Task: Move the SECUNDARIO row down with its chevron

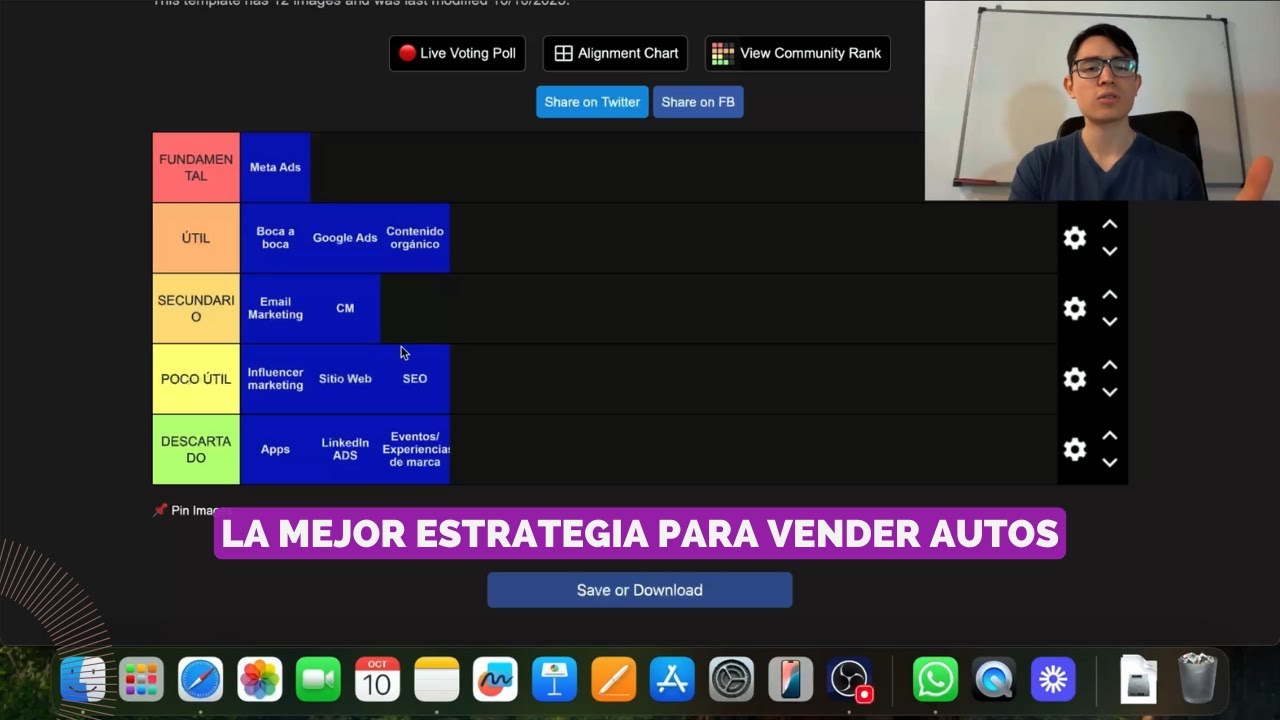Action: pyautogui.click(x=1109, y=321)
